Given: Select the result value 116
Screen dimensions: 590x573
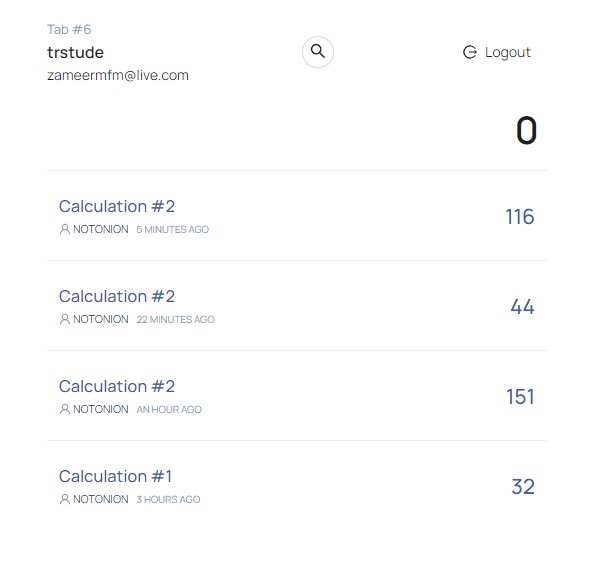Looking at the screenshot, I should coord(520,217).
